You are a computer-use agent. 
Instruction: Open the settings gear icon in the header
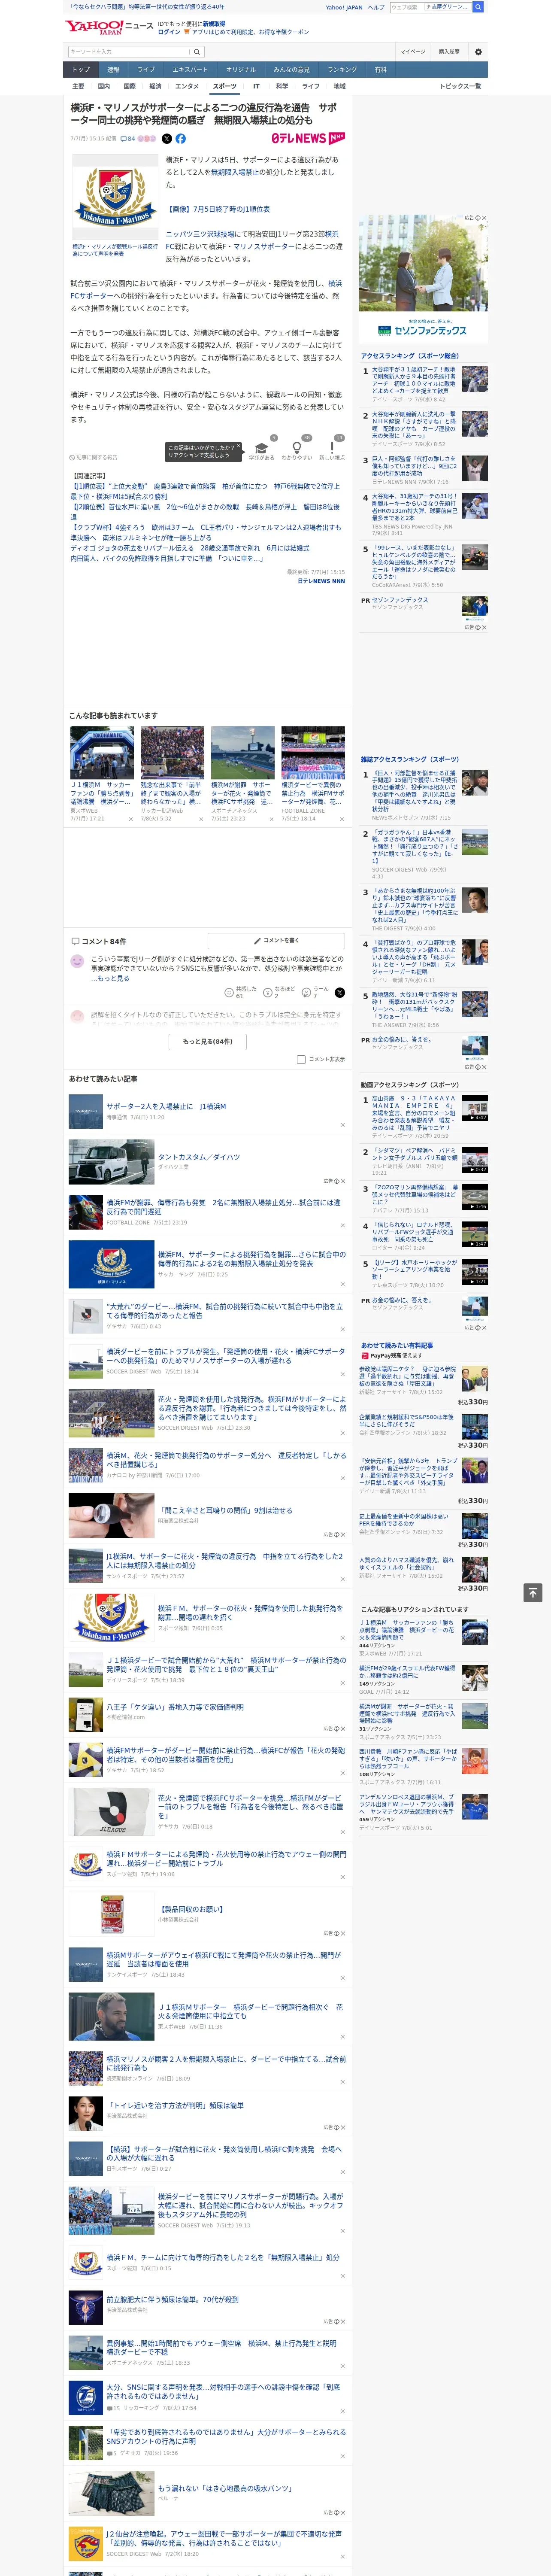pyautogui.click(x=478, y=52)
